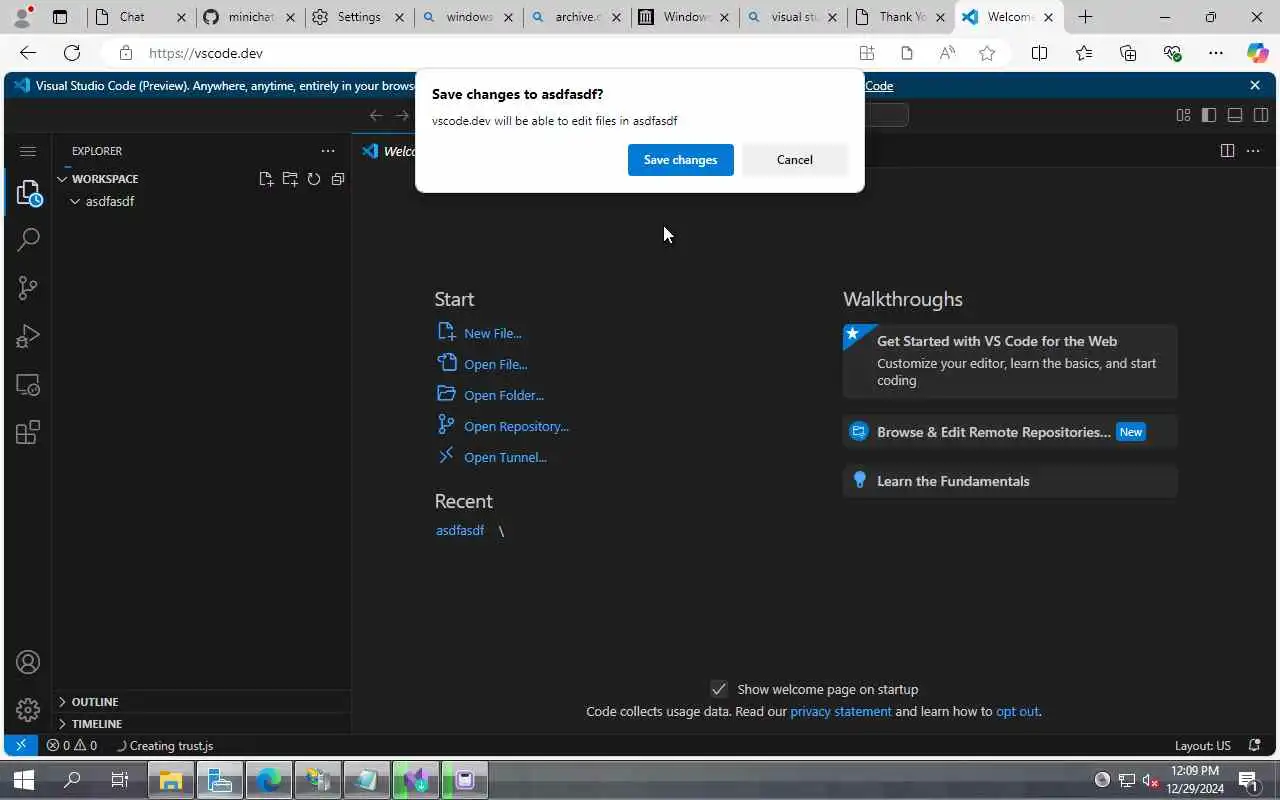Screen dimensions: 1280x800
Task: Refresh the Explorer file tree
Action: (x=314, y=179)
